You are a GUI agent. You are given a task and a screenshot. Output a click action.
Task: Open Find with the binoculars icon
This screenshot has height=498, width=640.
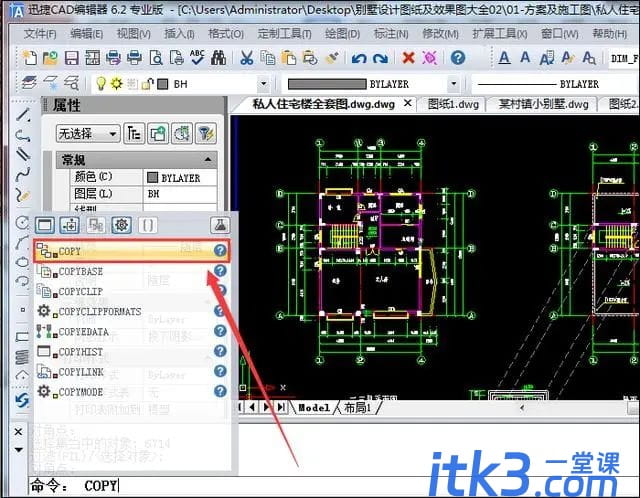point(218,58)
